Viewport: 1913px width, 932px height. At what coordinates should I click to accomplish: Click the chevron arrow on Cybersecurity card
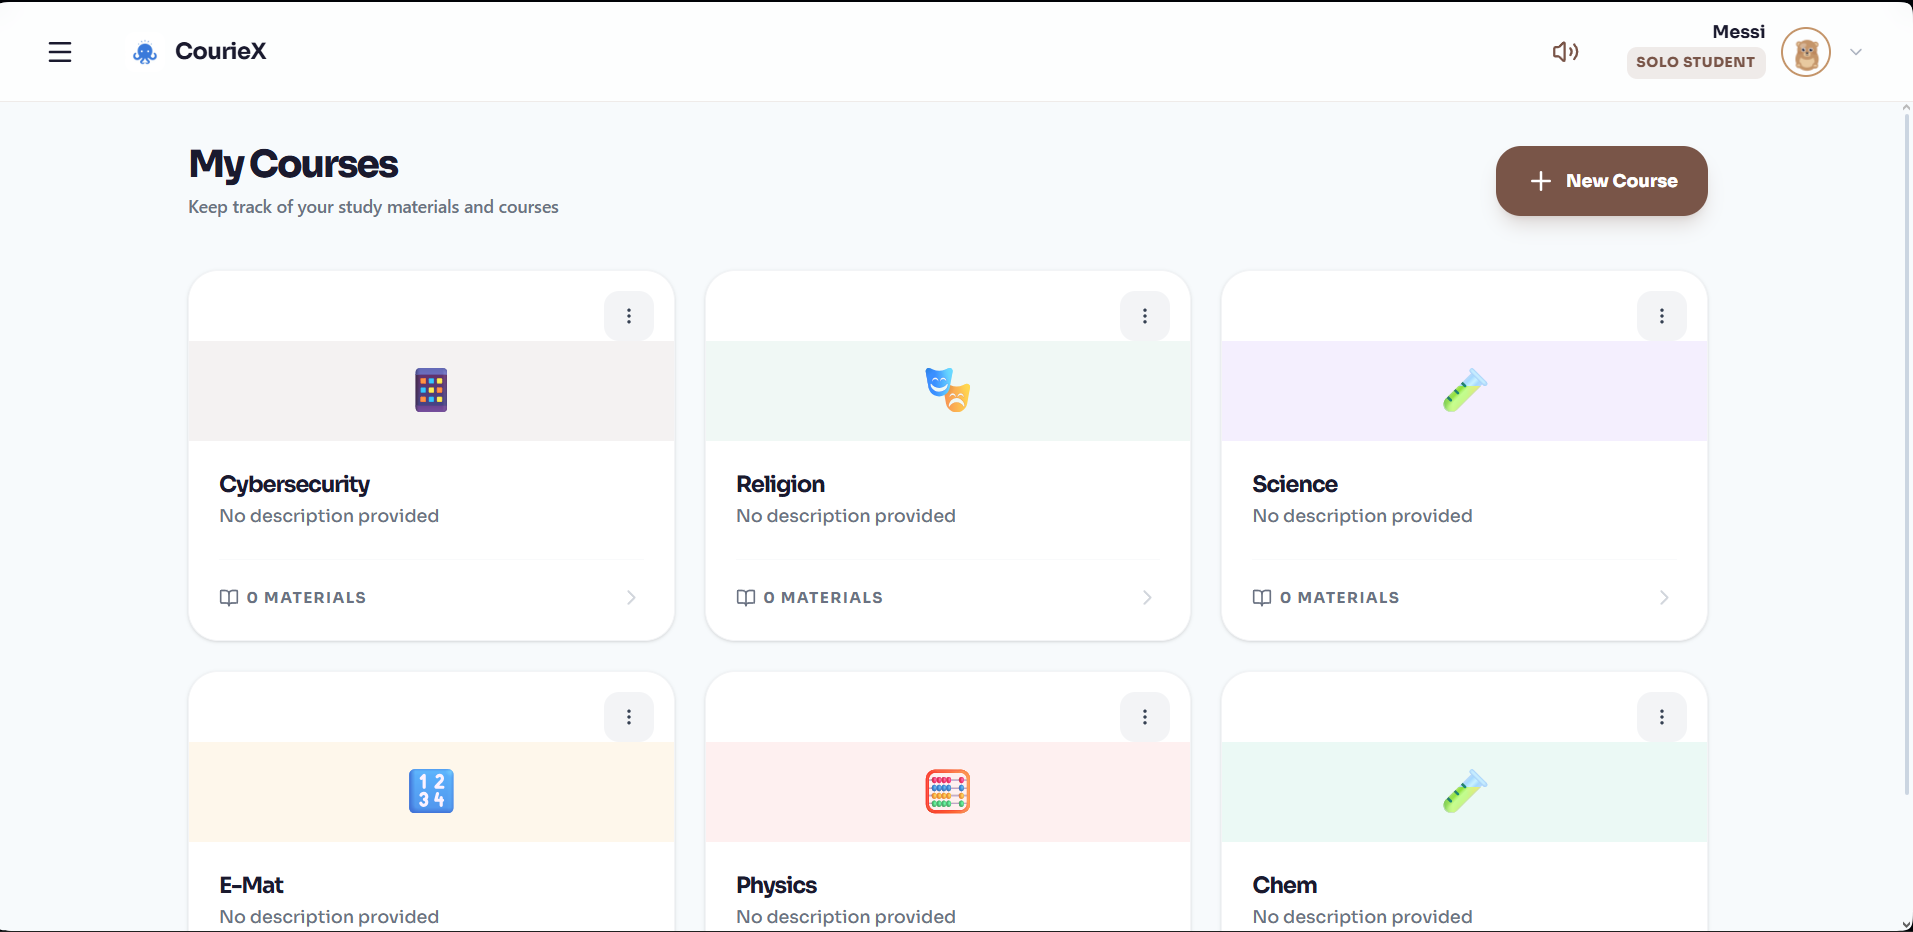[x=631, y=597]
